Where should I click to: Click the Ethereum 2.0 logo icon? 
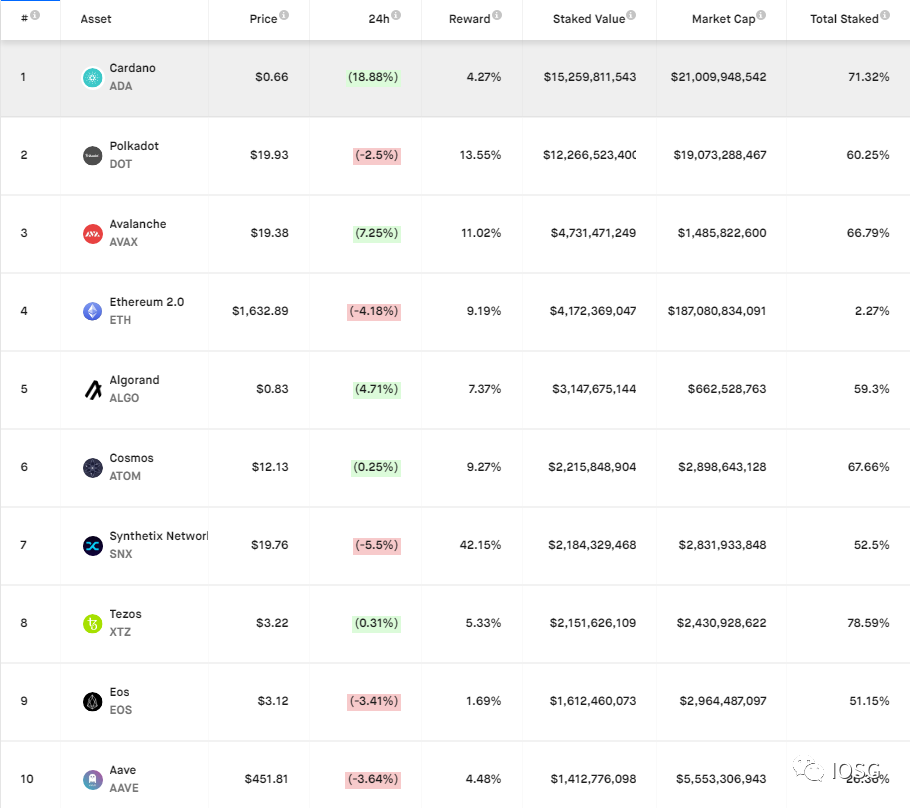(92, 312)
